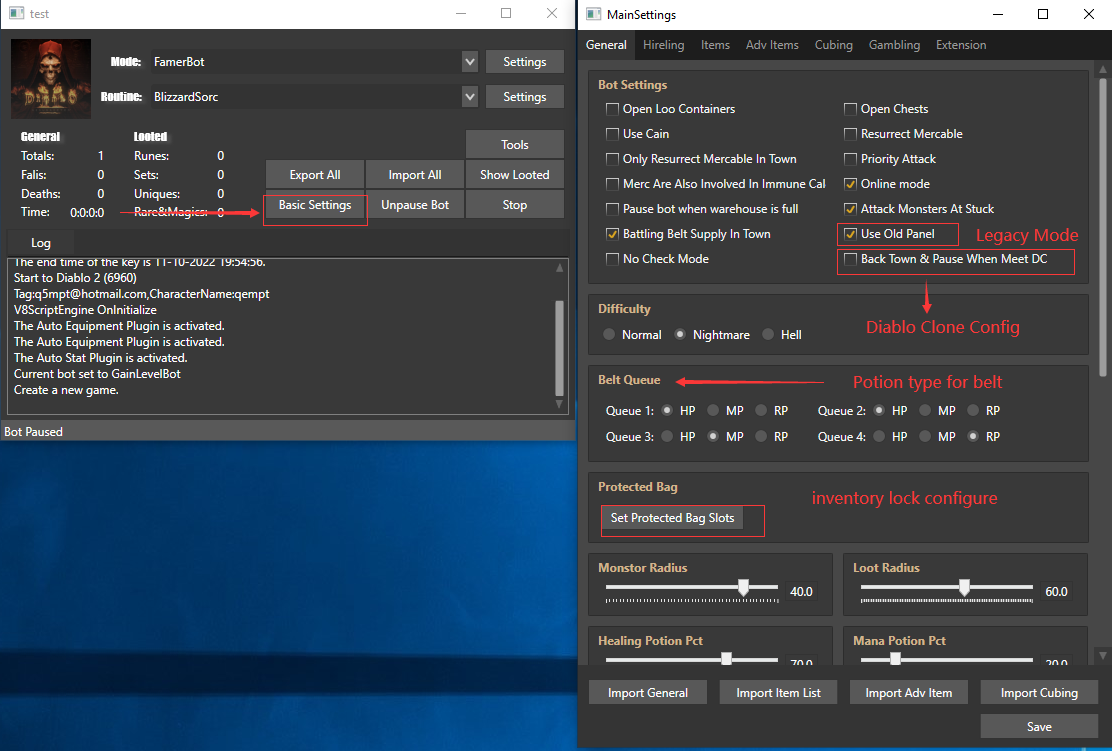Image resolution: width=1112 pixels, height=751 pixels.
Task: Set Queue 1 to RP
Action: pyautogui.click(x=761, y=411)
